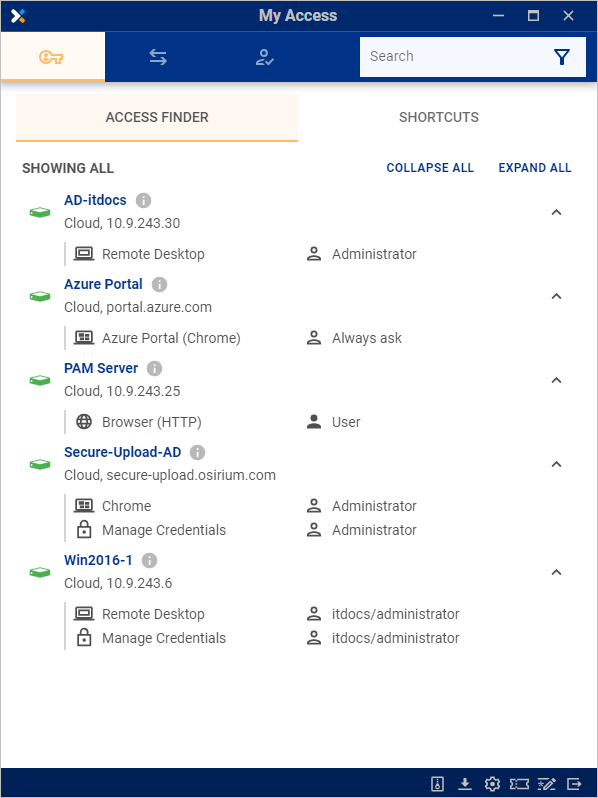The width and height of the screenshot is (598, 798).
Task: Click the green device icon for Azure Portal
Action: point(40,296)
